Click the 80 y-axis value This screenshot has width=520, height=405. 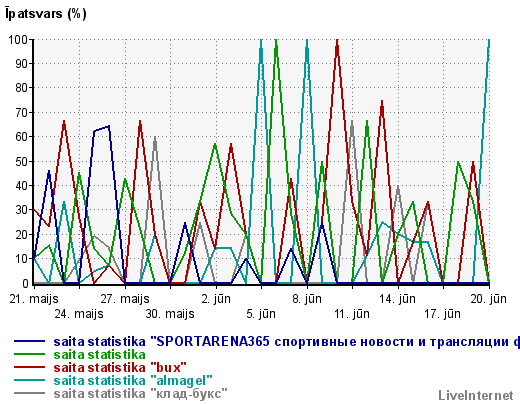(x=21, y=88)
